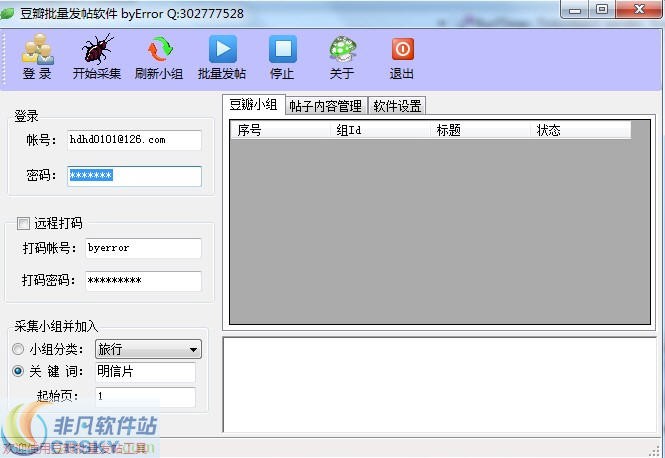The width and height of the screenshot is (665, 458).
Task: Click the 序号 column header
Action: (x=281, y=130)
